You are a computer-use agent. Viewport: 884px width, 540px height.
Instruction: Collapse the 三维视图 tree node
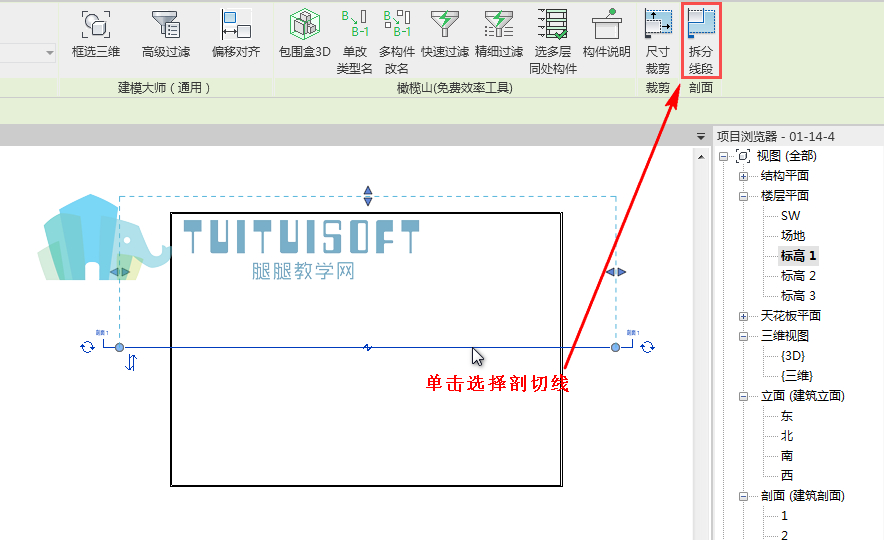(x=743, y=337)
